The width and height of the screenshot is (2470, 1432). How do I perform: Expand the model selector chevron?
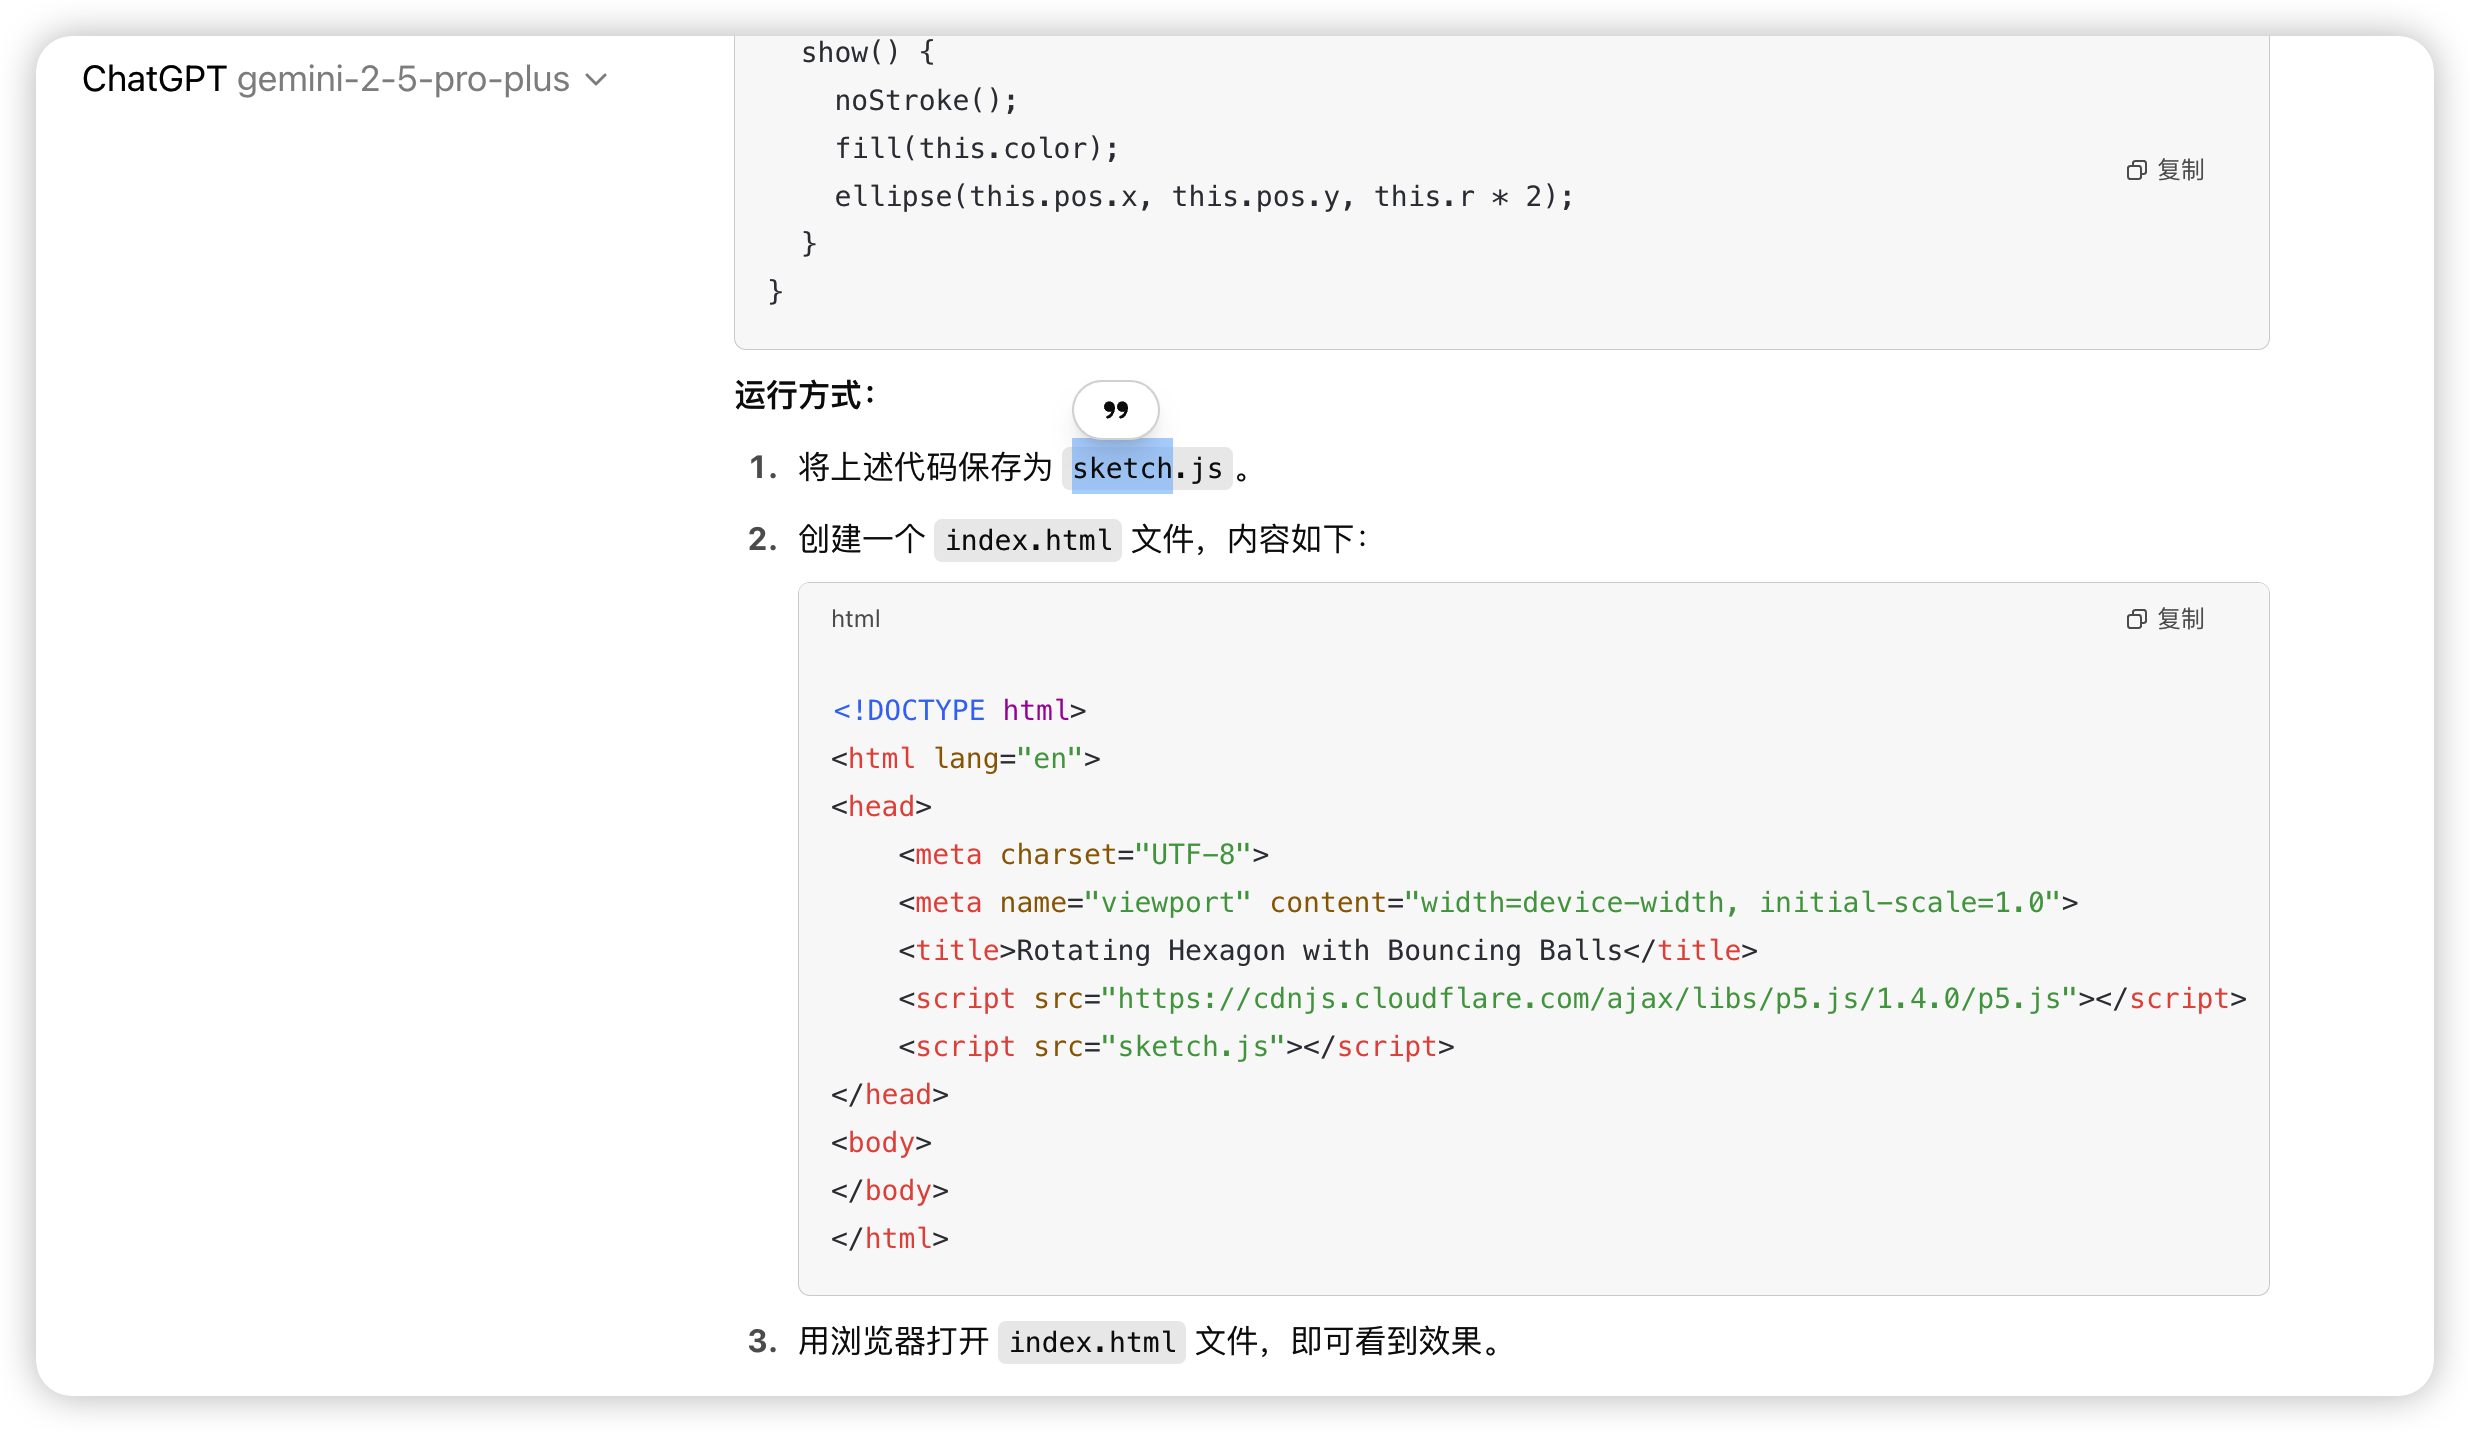[x=597, y=80]
